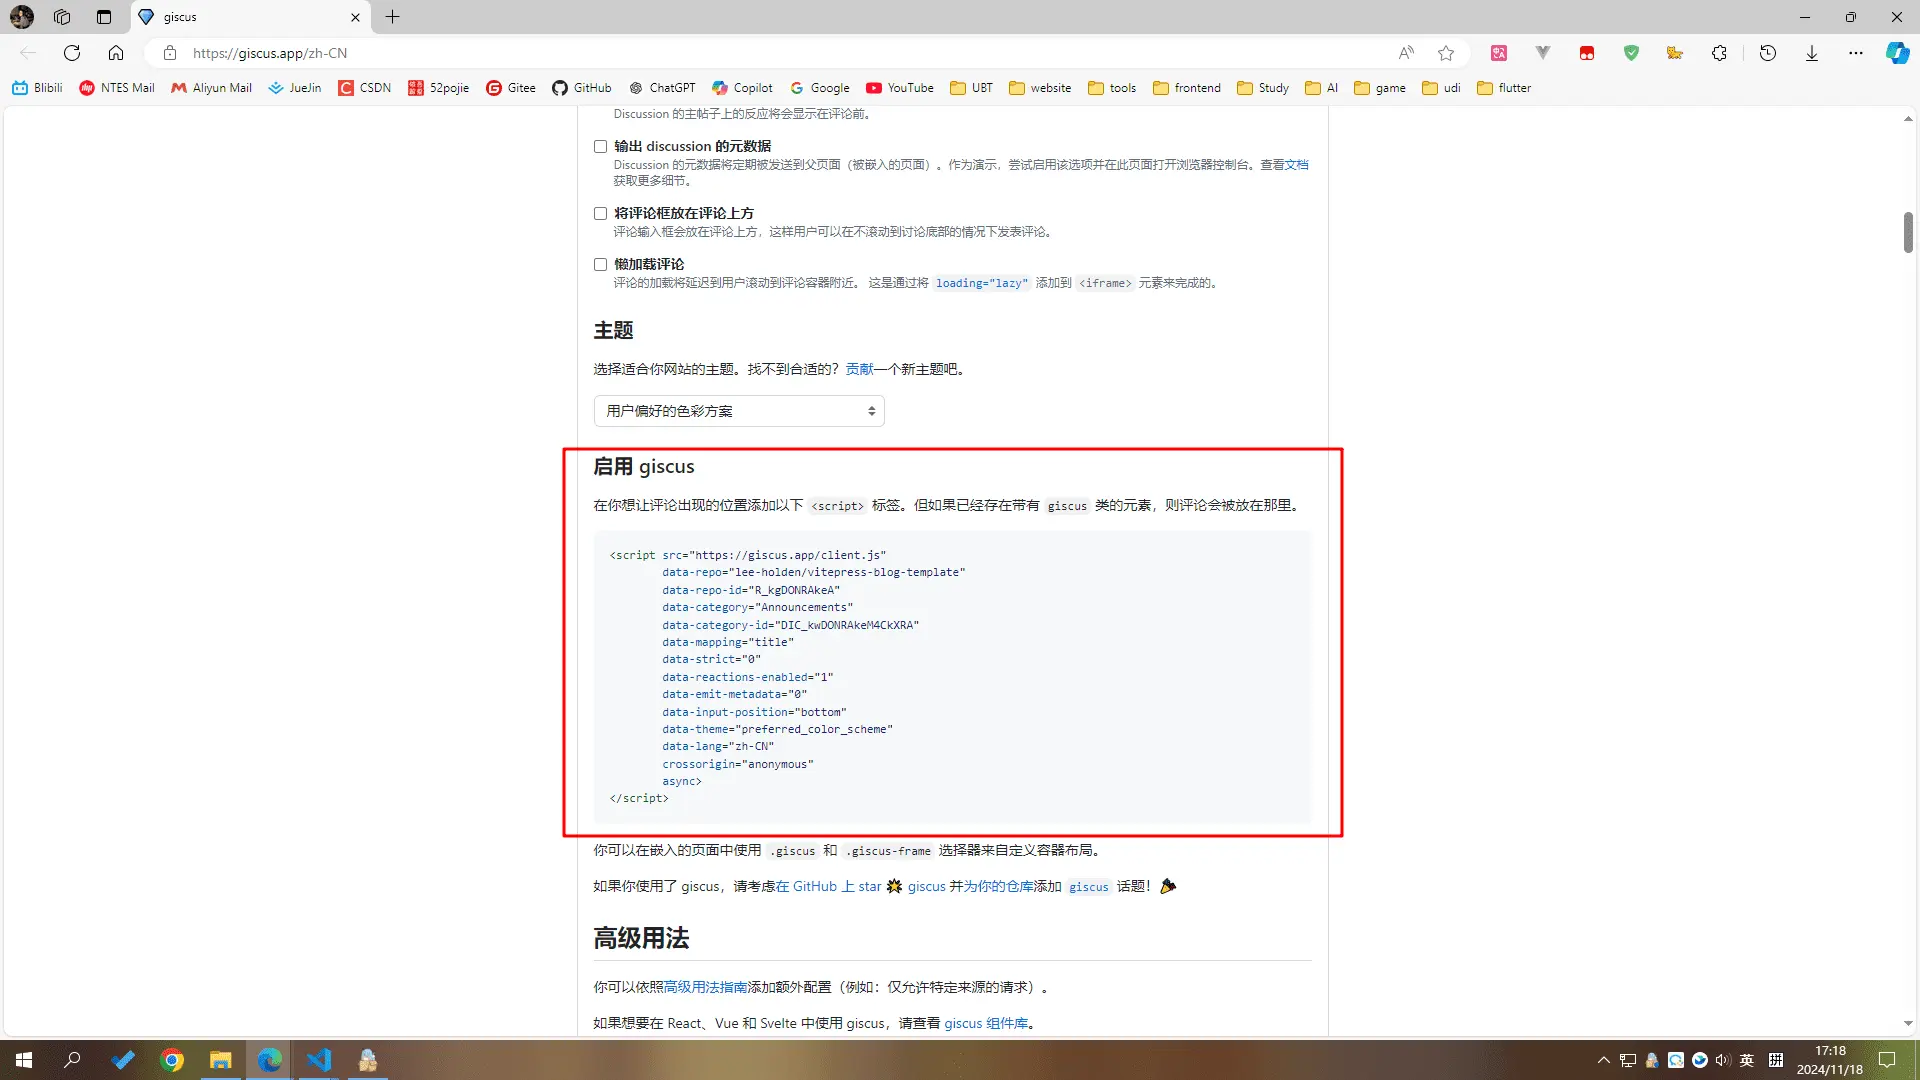The image size is (1920, 1080).
Task: Check the 将评论框放在评论上方 option
Action: coord(600,213)
